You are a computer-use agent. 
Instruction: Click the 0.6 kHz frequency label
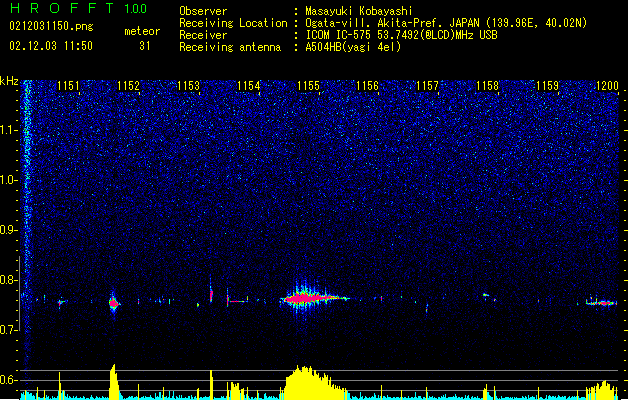tap(8, 380)
